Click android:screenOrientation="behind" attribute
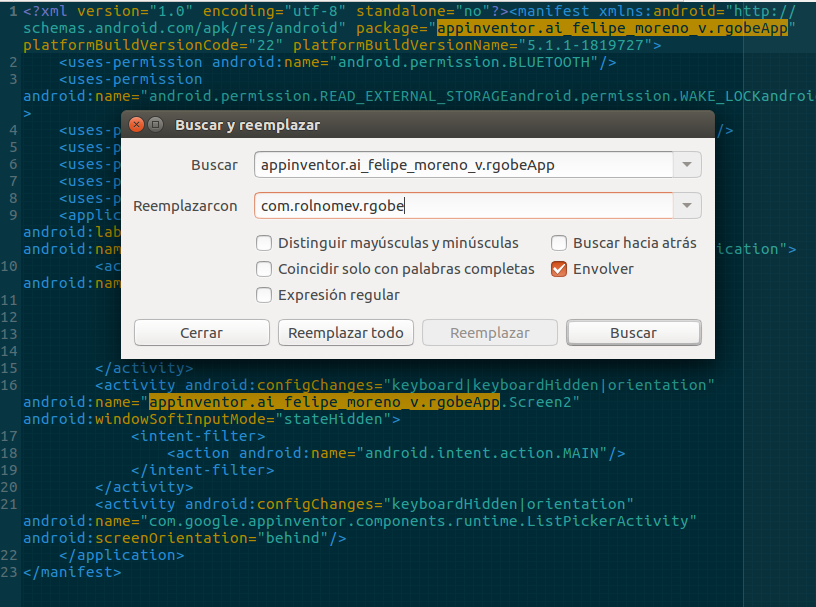Viewport: 816px width, 607px height. (180, 538)
